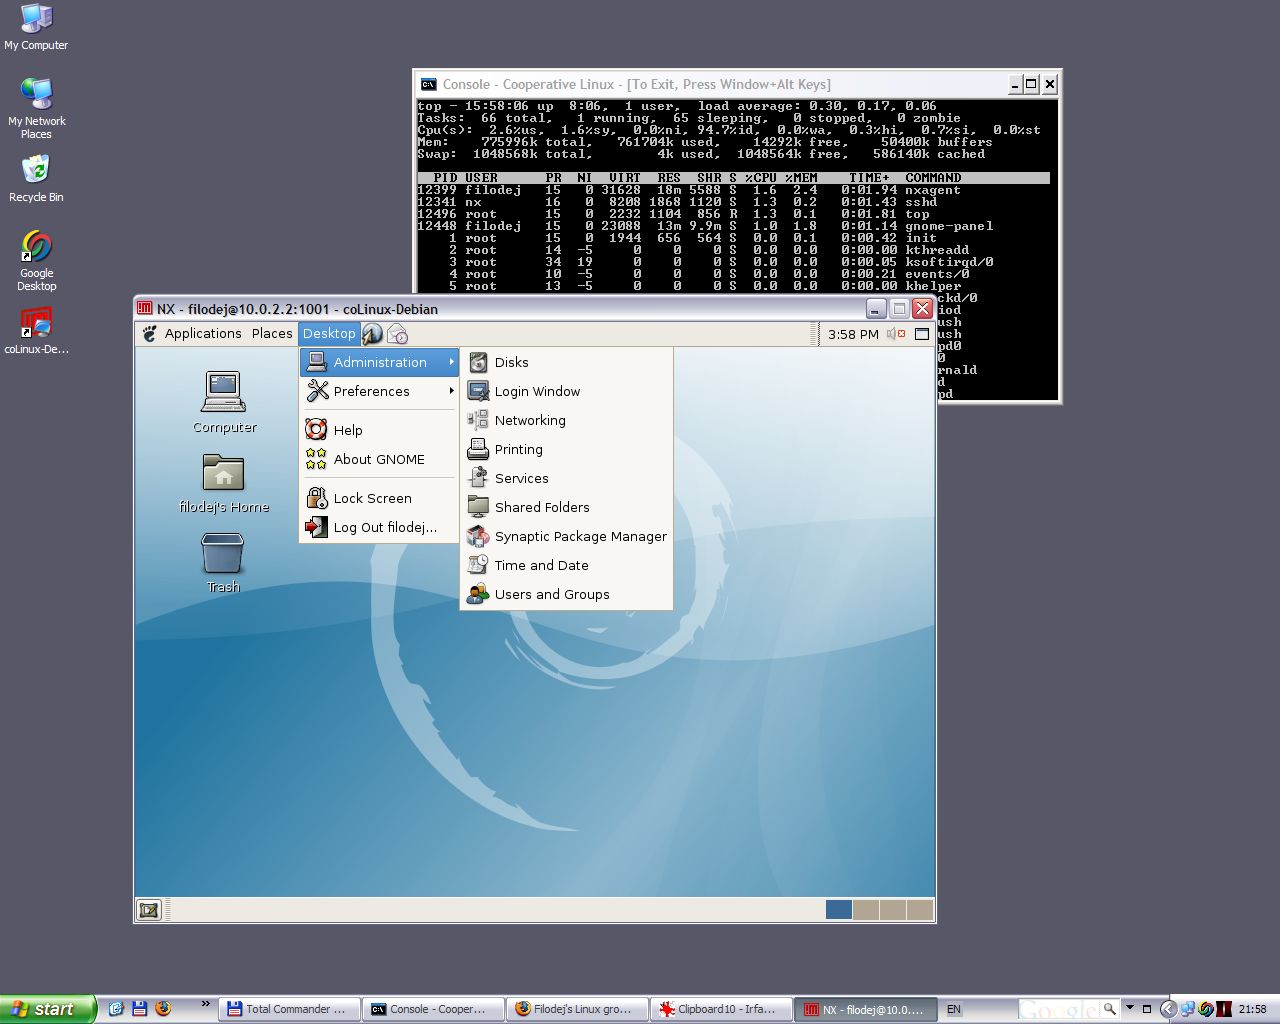Screen dimensions: 1280x1024
Task: Choose About GNOME
Action: tap(380, 459)
